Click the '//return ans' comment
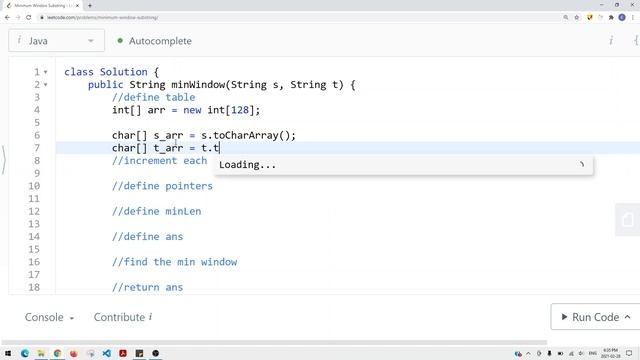The width and height of the screenshot is (640, 360). tap(147, 287)
